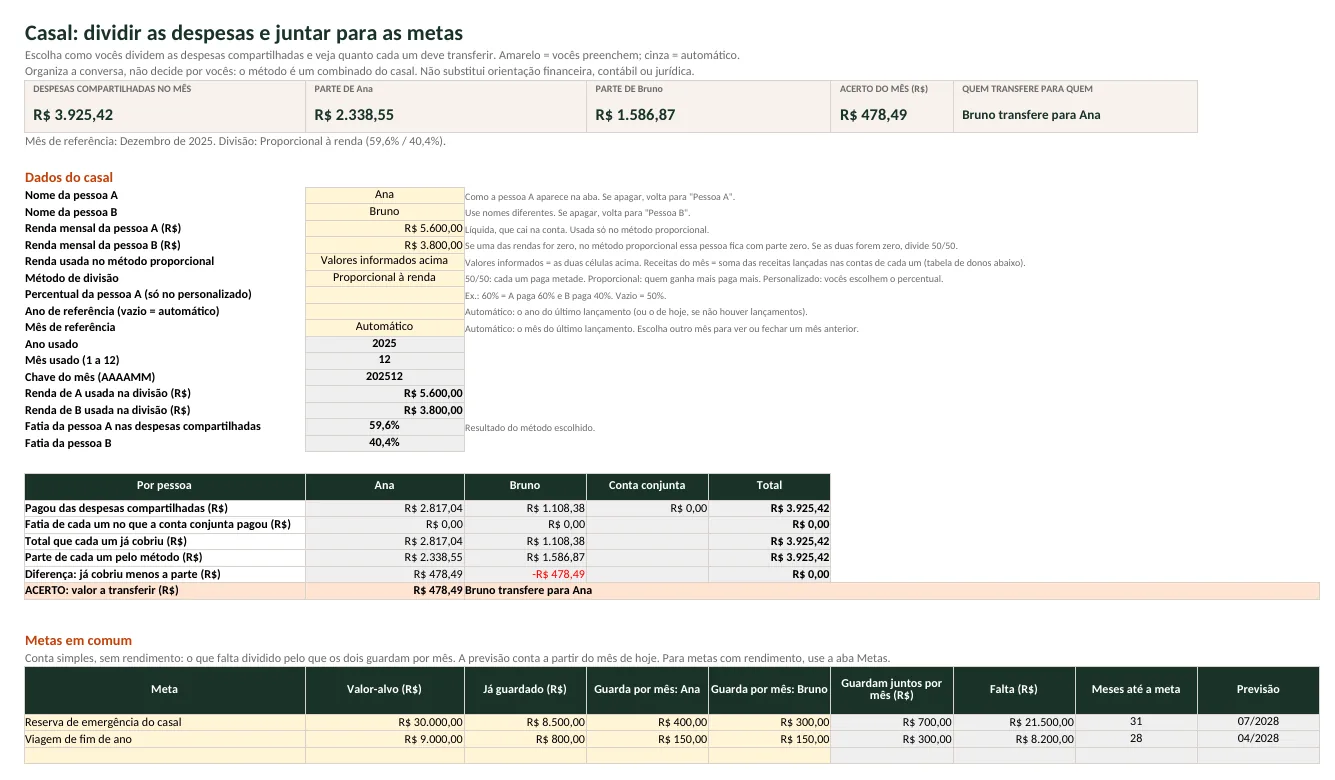Select the "Proporcional à renda" método de divisão cell

coord(385,278)
